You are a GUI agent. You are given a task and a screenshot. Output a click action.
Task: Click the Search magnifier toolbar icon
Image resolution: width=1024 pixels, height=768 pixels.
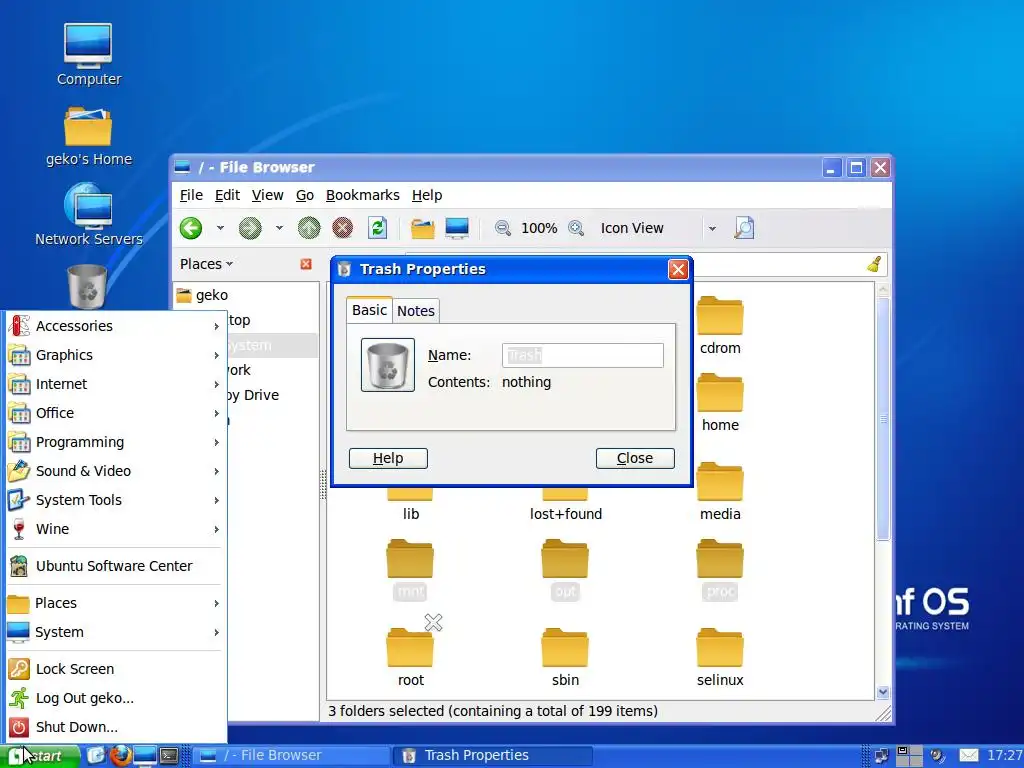click(744, 228)
